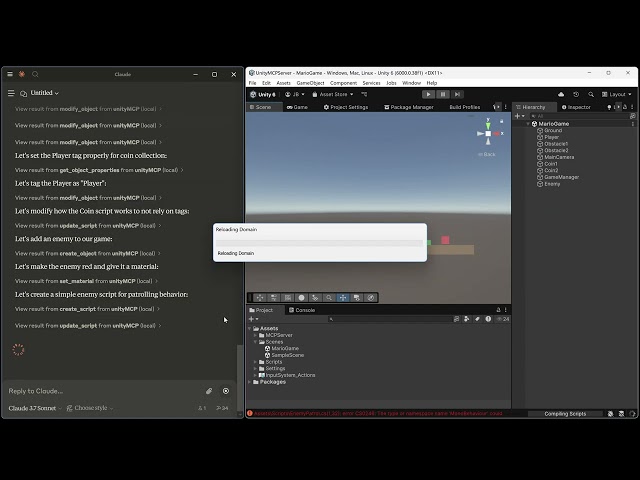Image resolution: width=640 pixels, height=480 pixels.
Task: Toggle the Project panel lock icon
Action: pyautogui.click(x=498, y=310)
